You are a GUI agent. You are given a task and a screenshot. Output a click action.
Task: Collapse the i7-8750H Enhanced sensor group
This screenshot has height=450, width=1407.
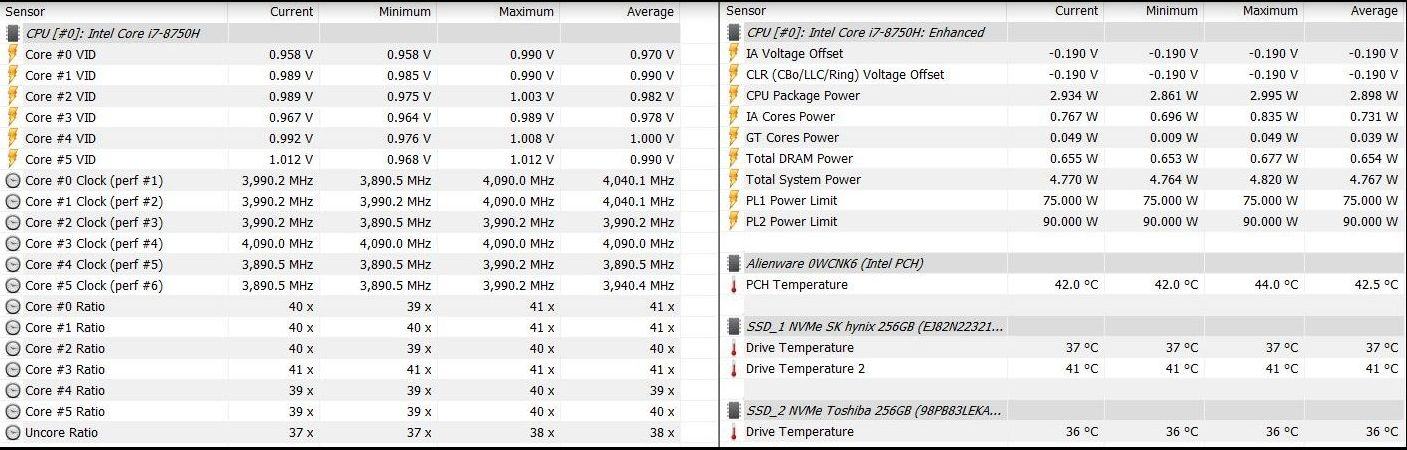tap(865, 33)
